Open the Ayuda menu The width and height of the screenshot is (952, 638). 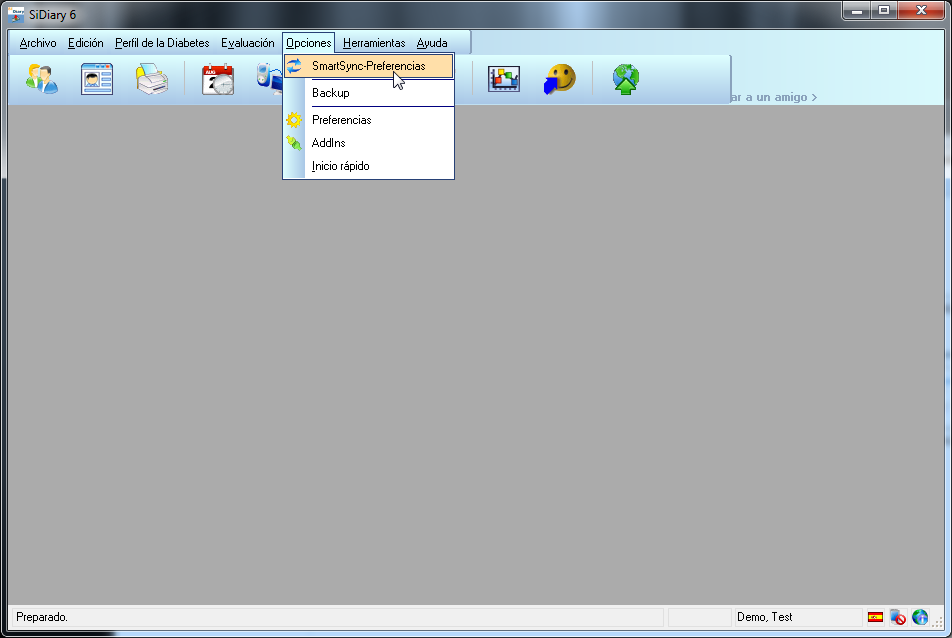coord(432,43)
